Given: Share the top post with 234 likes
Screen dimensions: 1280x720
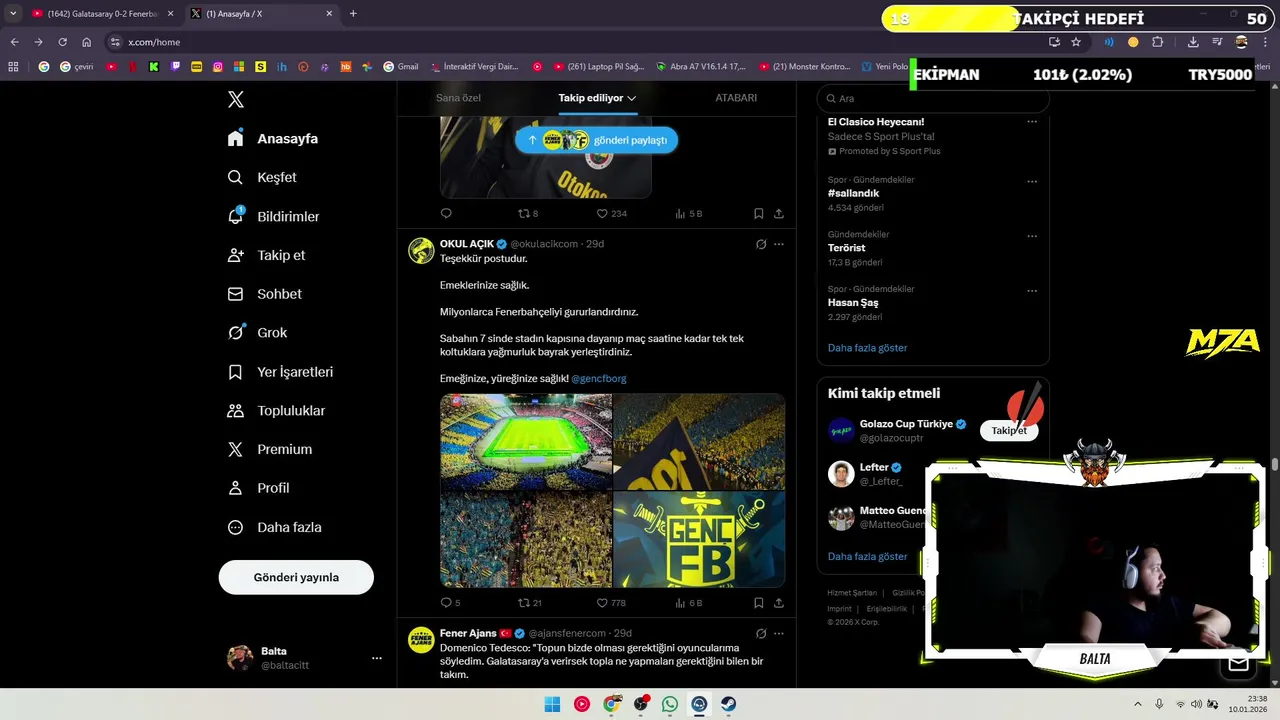Looking at the screenshot, I should (x=779, y=213).
